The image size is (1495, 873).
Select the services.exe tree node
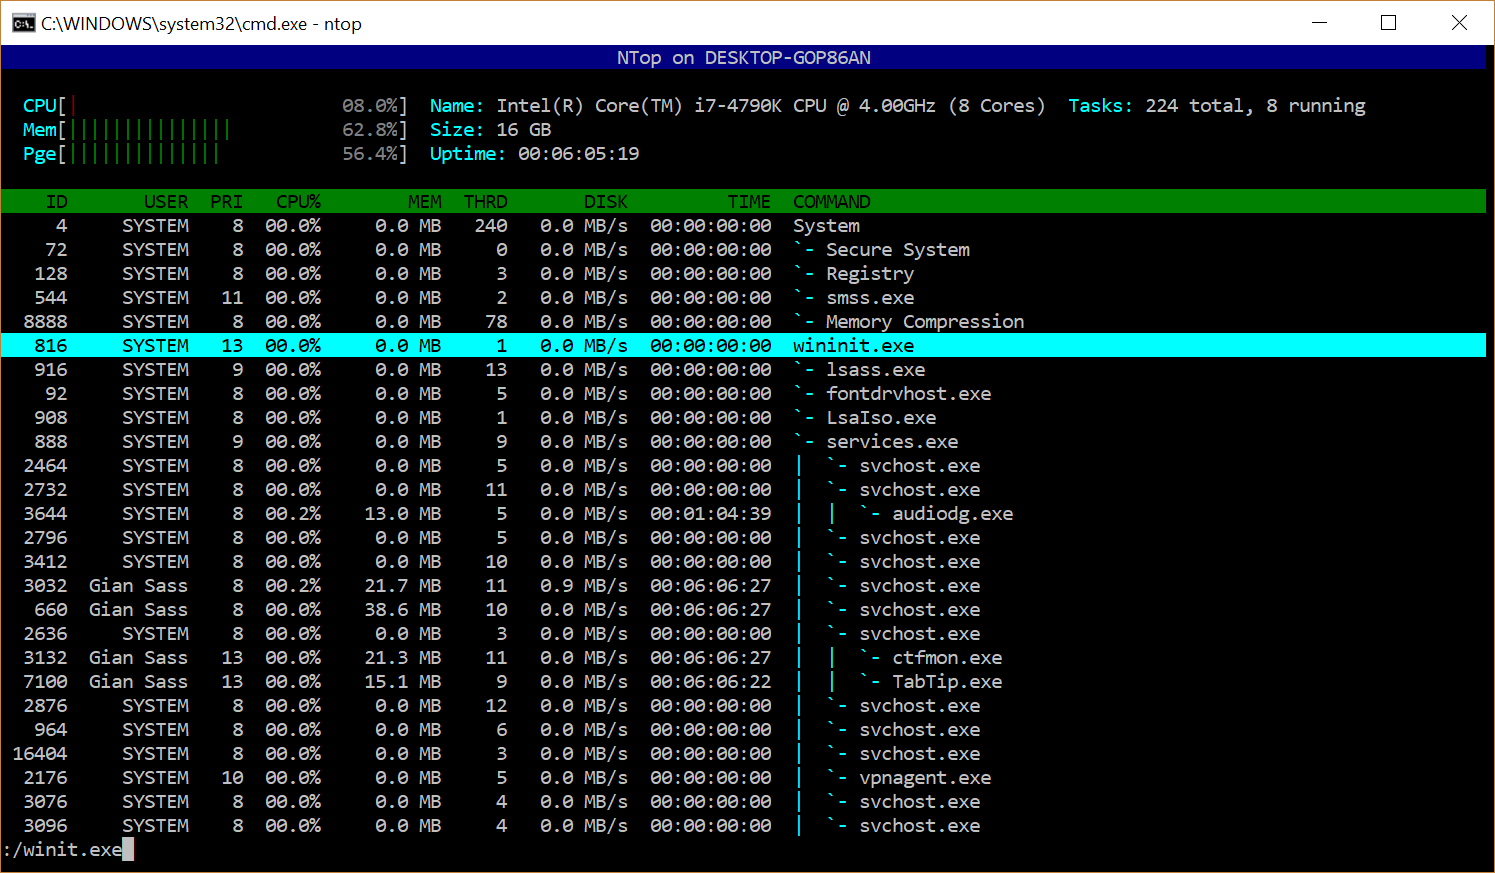(x=891, y=442)
